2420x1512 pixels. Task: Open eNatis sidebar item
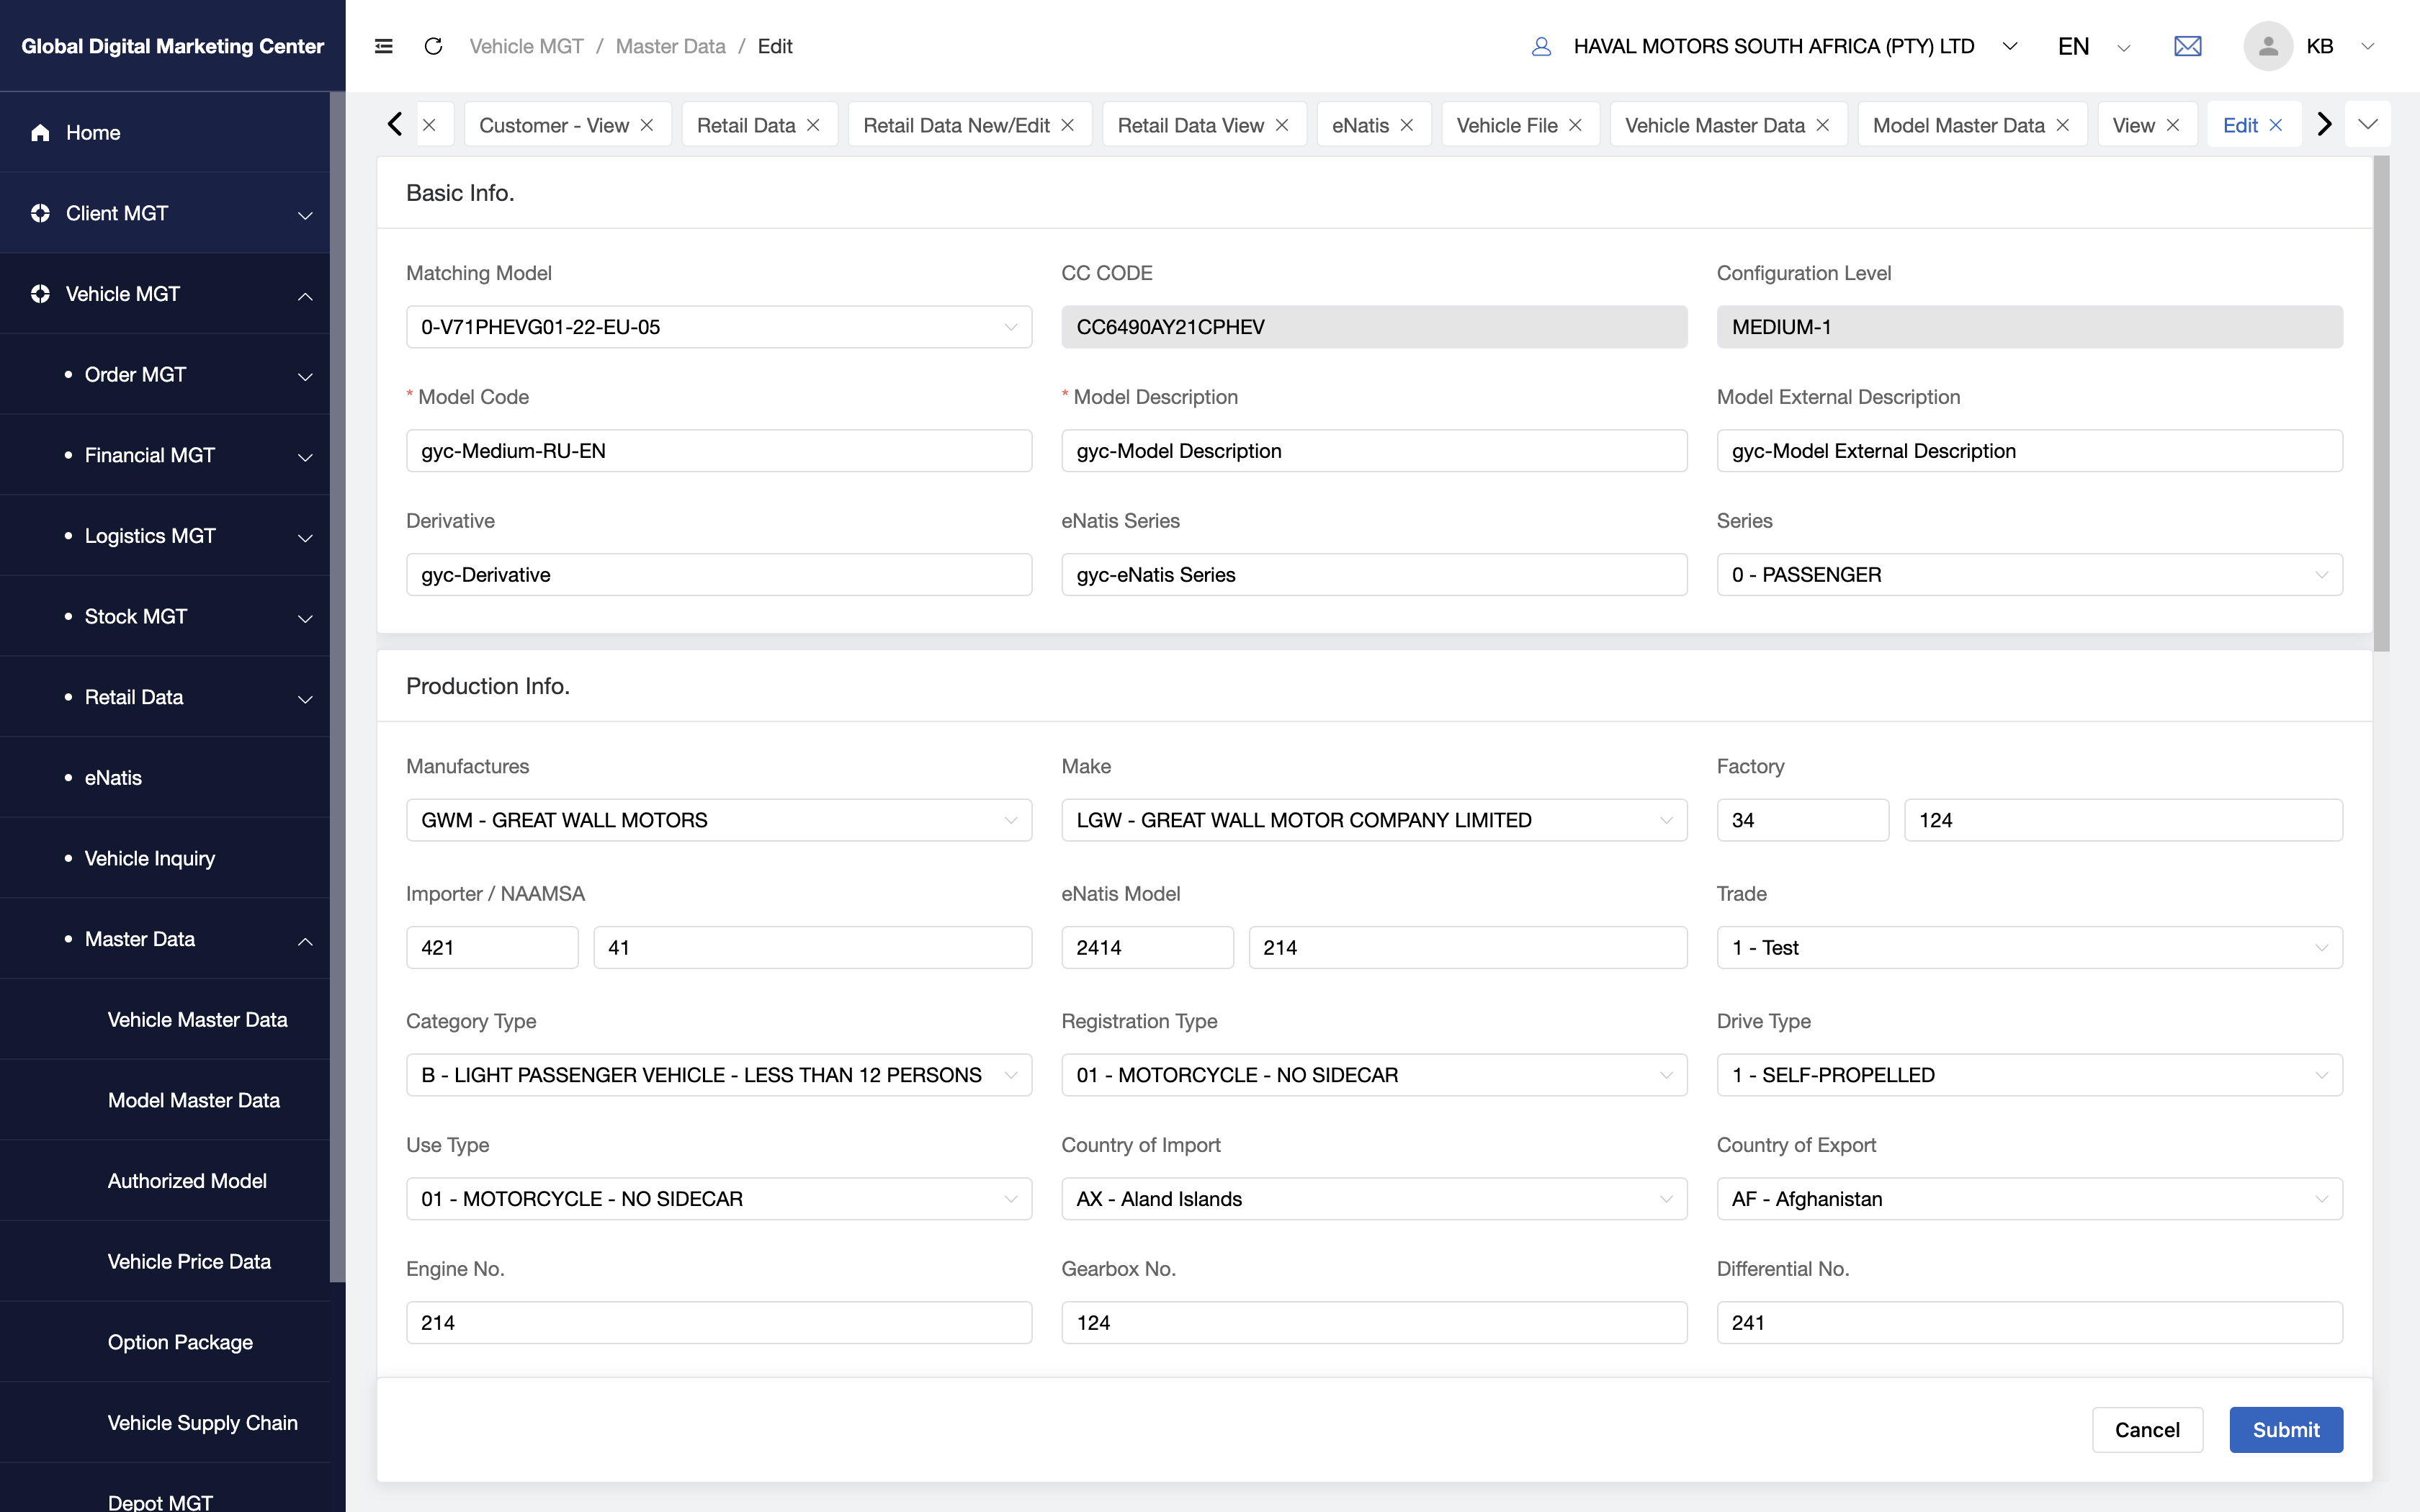point(165,778)
